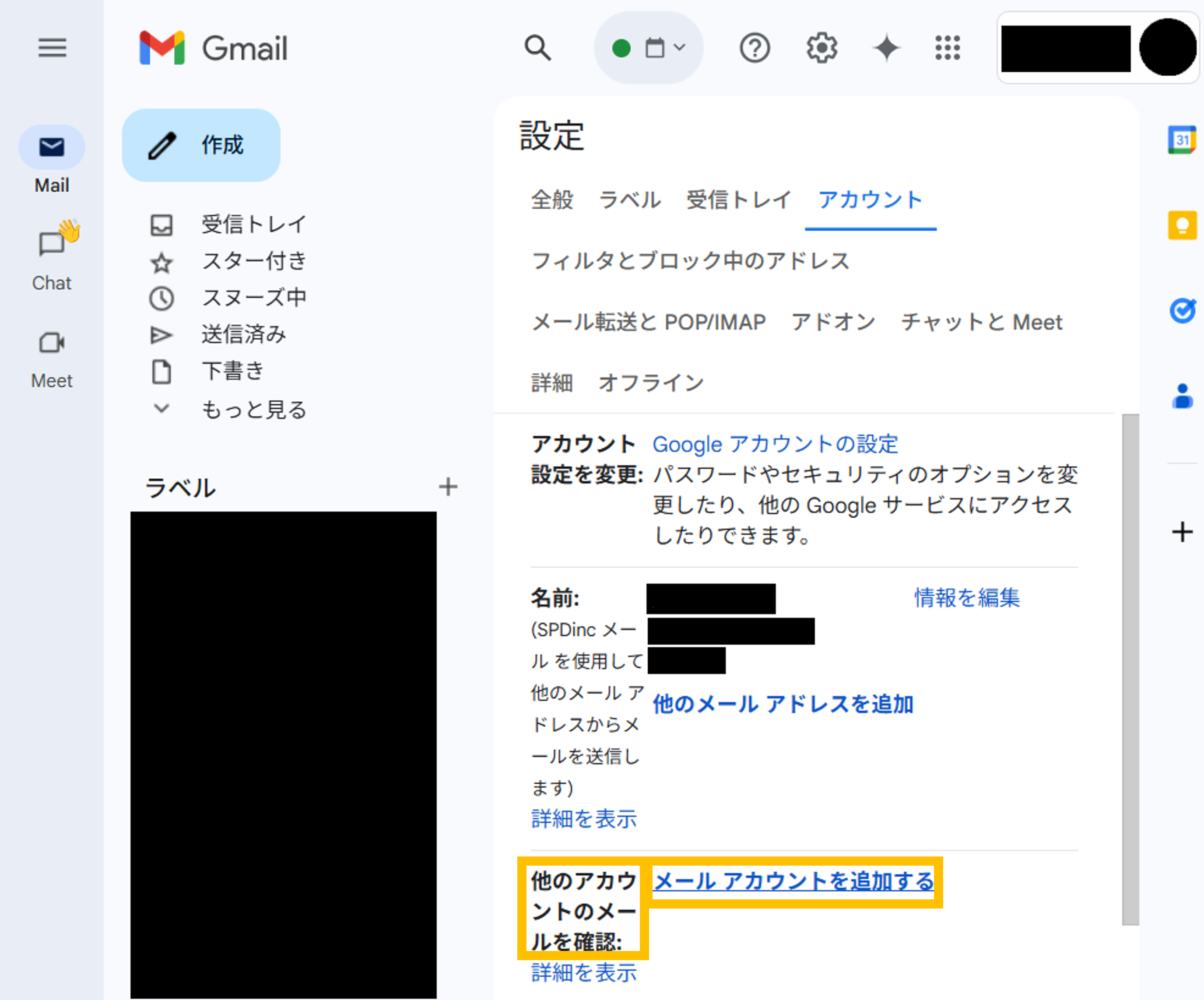
Task: Click 詳細を表示 under 名前 section
Action: [x=584, y=819]
